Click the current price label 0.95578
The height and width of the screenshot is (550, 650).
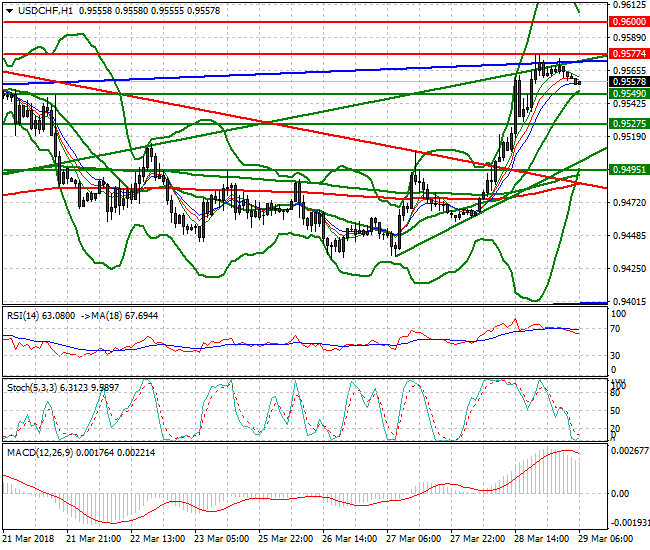coord(629,82)
